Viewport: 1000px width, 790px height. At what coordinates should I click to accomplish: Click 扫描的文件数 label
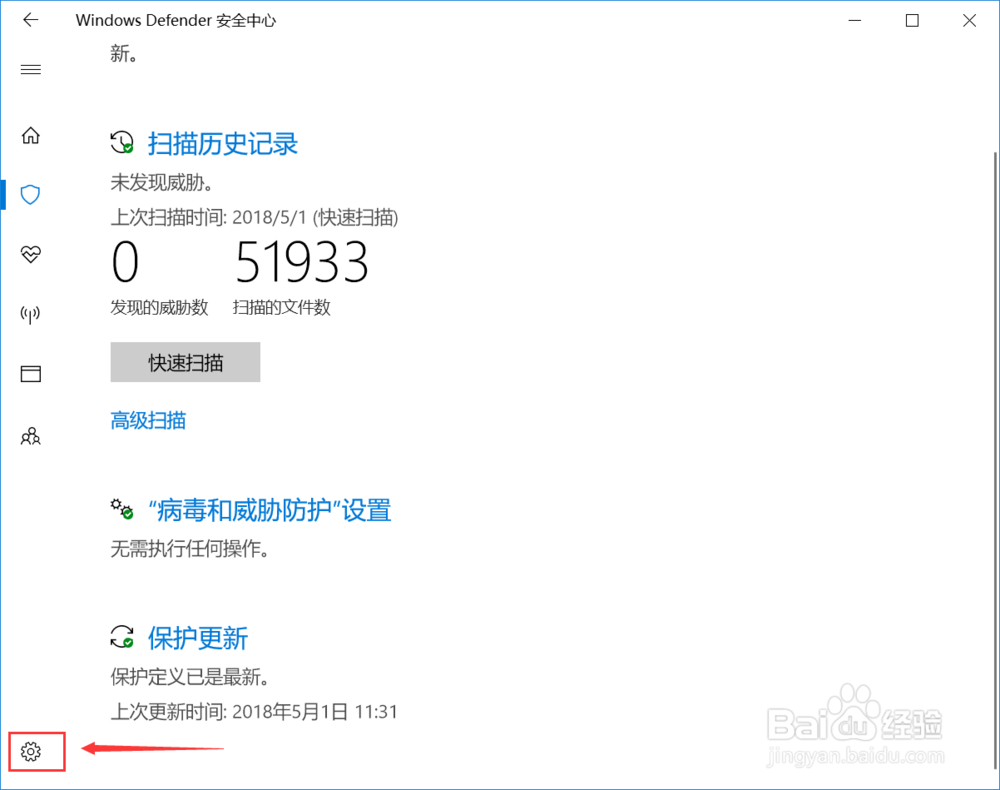pyautogui.click(x=282, y=307)
